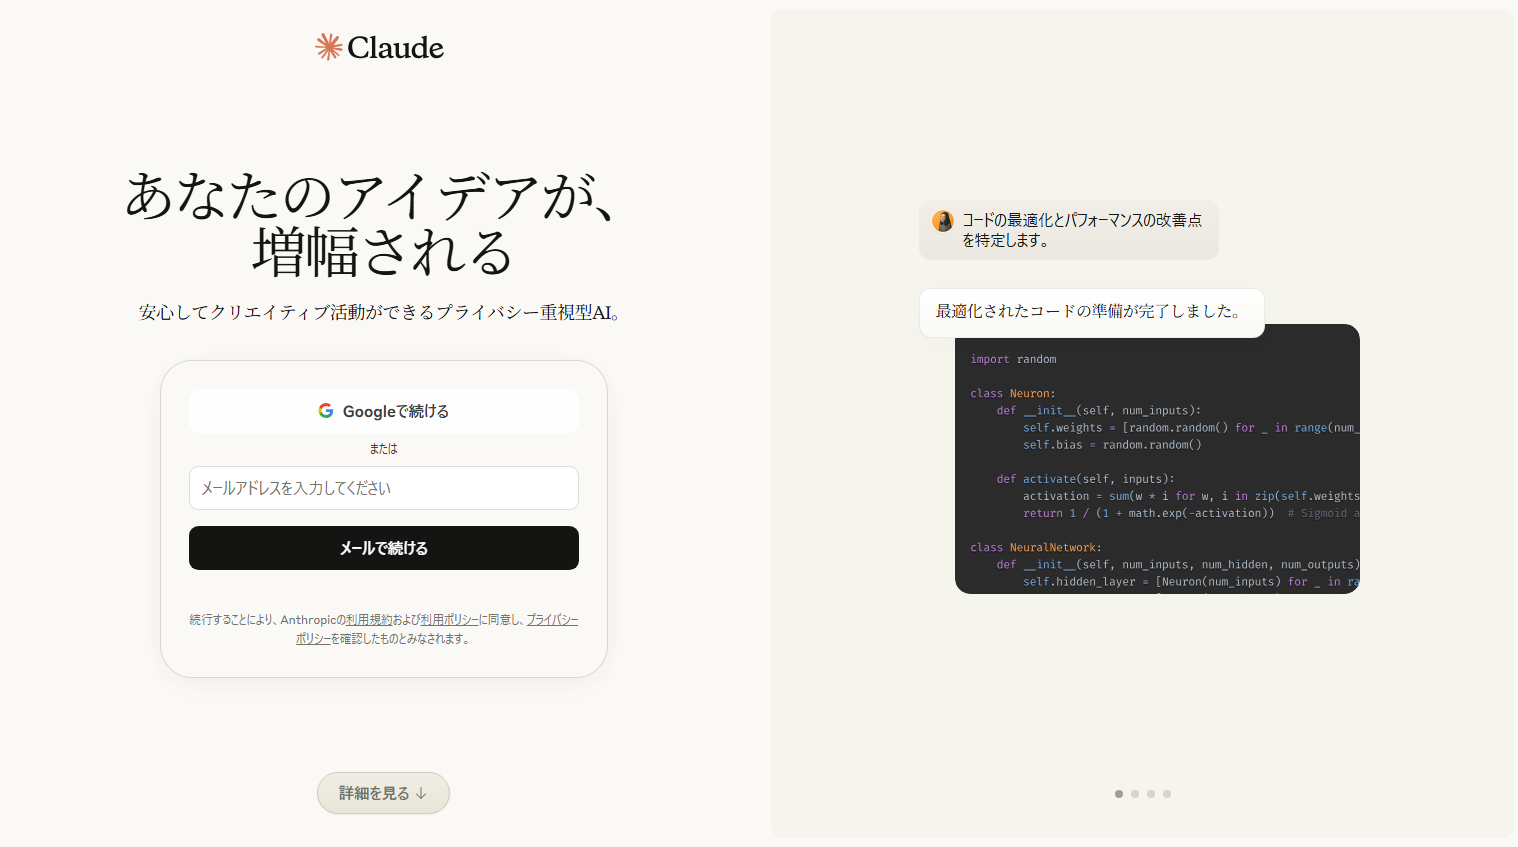1518x847 pixels.
Task: Click the Google G icon
Action: click(x=327, y=410)
